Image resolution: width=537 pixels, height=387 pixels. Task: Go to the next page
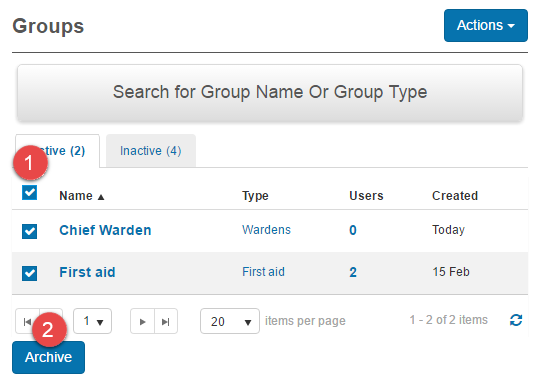coord(142,321)
